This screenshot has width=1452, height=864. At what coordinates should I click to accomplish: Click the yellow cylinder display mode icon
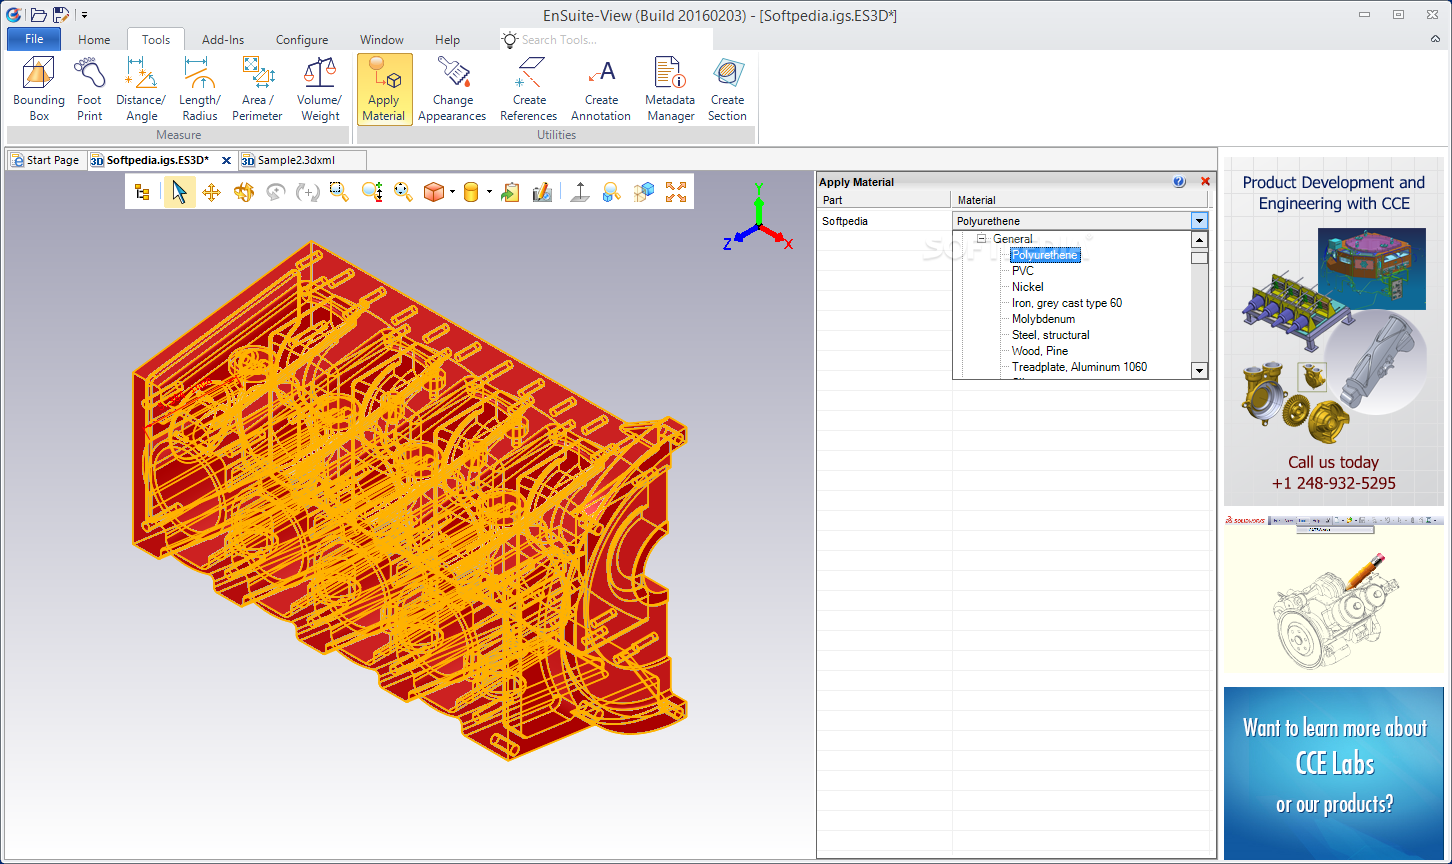click(471, 192)
